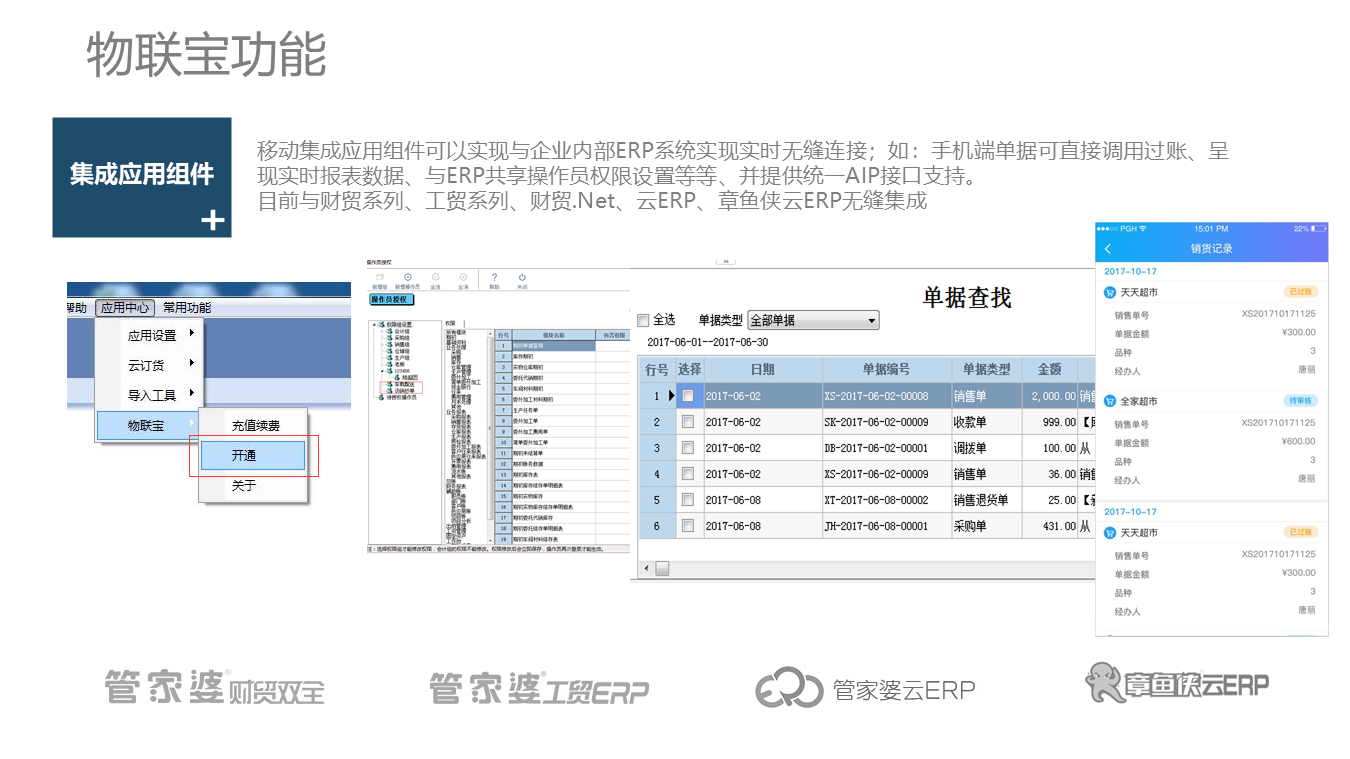The width and height of the screenshot is (1350, 759).
Task: Click the 关闭 power icon in toolbar
Action: (x=522, y=278)
